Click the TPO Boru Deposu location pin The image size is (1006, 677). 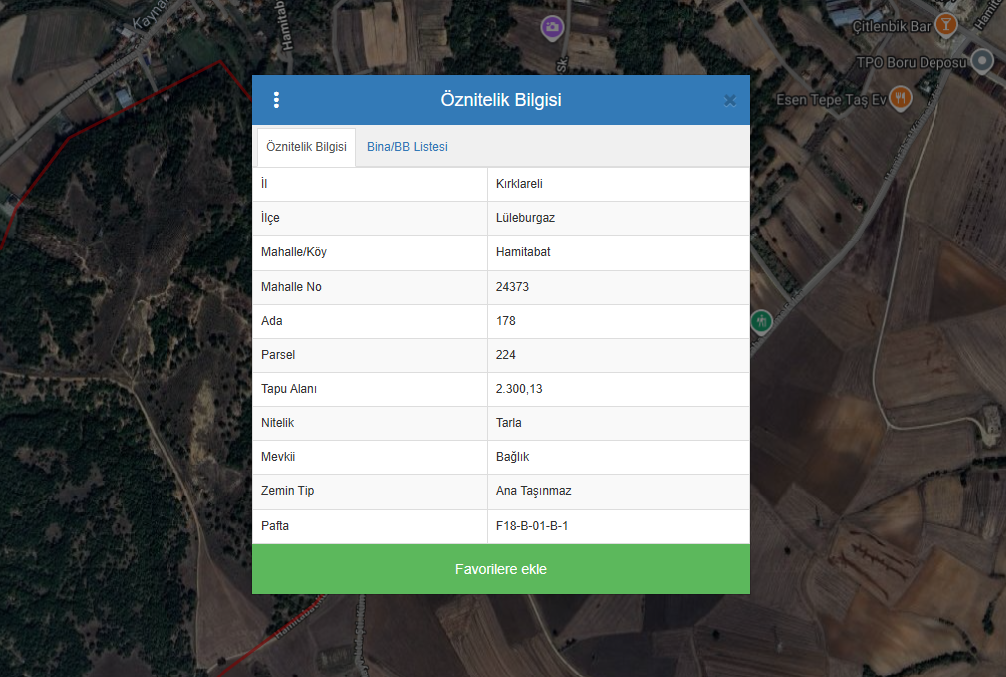[983, 62]
